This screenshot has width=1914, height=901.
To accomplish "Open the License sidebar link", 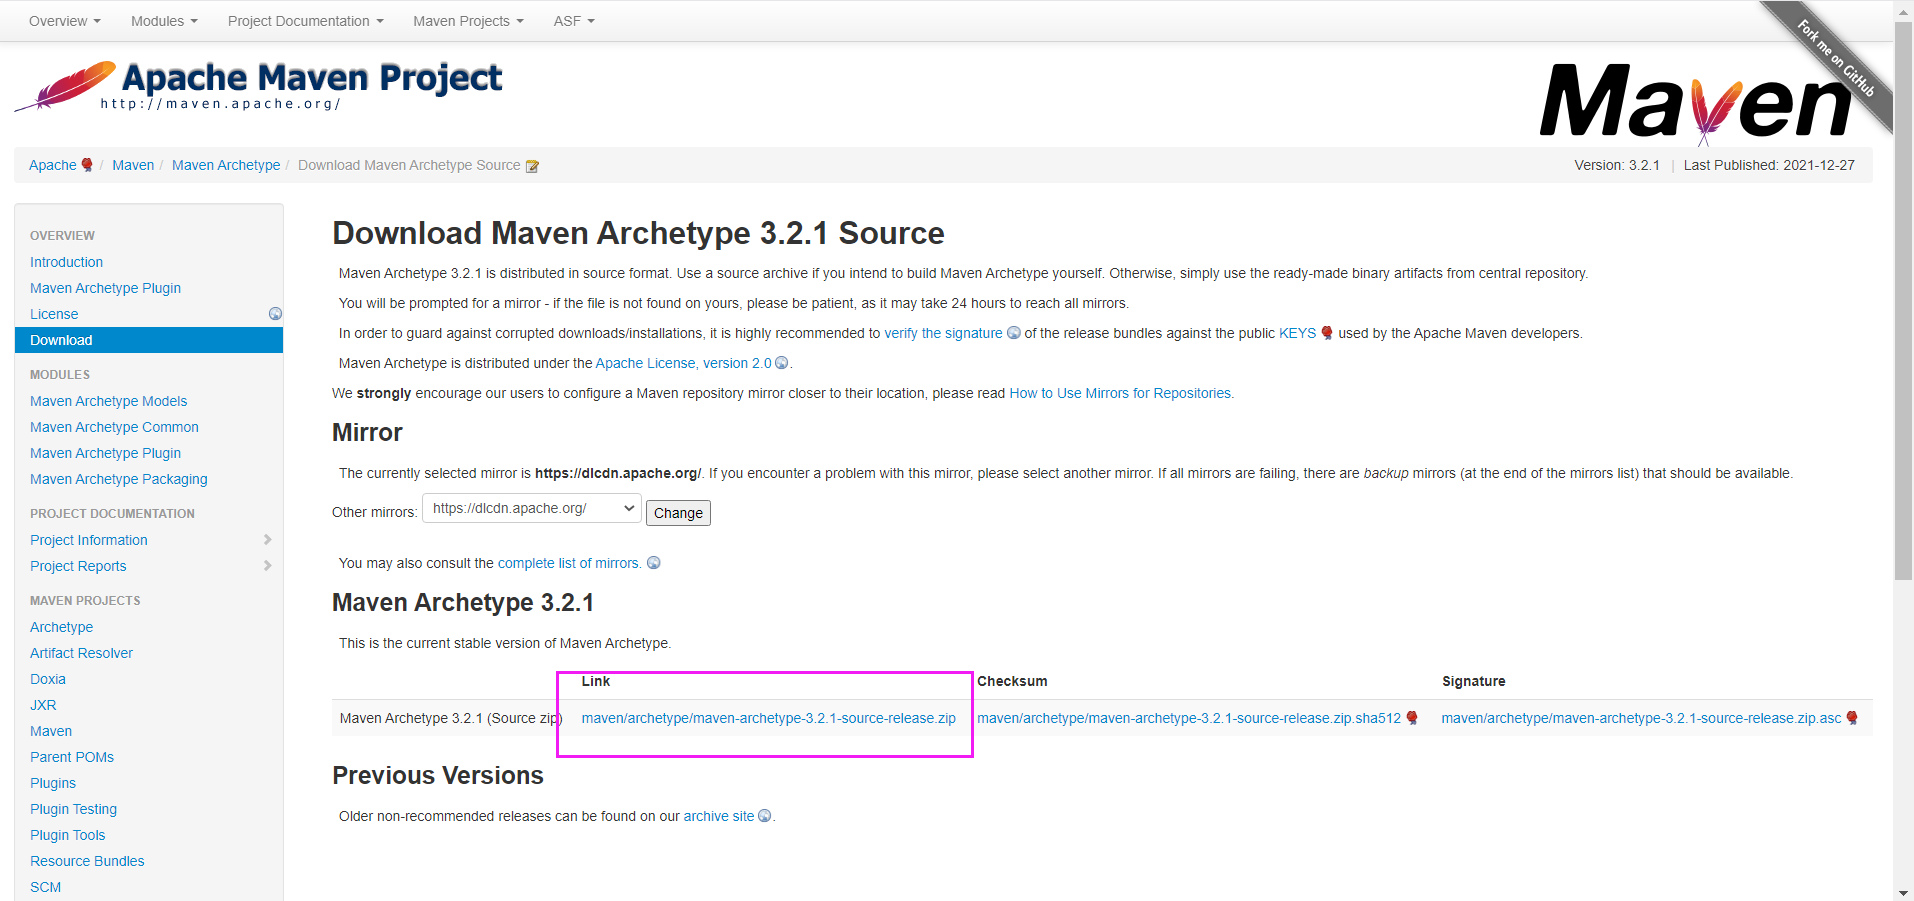I will coord(54,314).
